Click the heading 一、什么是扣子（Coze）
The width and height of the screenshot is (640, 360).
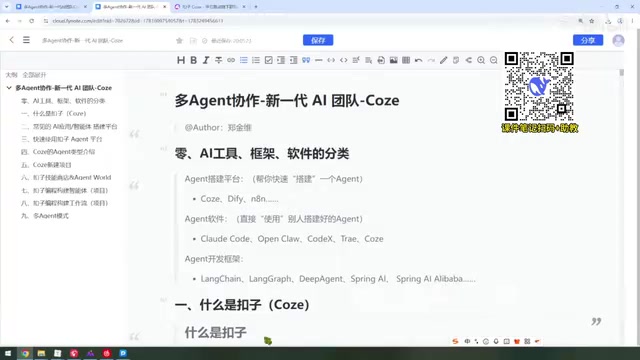click(242, 305)
